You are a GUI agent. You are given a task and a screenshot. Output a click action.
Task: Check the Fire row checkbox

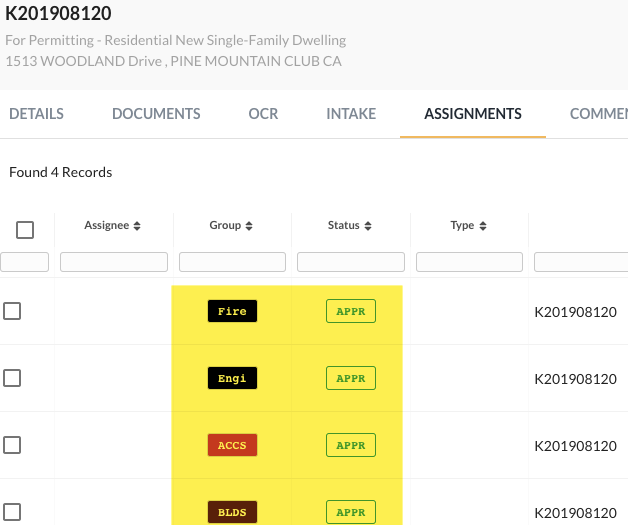point(12,311)
